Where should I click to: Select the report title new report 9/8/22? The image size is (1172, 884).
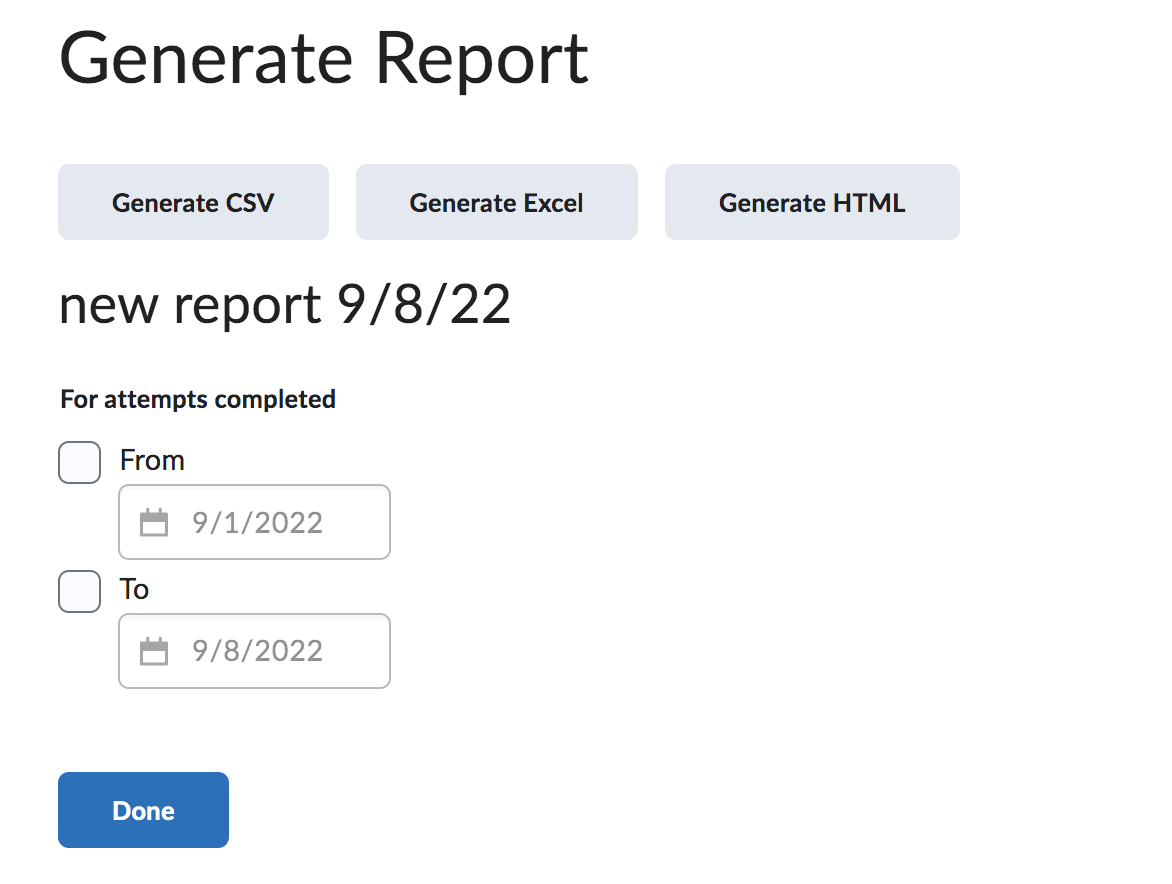click(285, 305)
